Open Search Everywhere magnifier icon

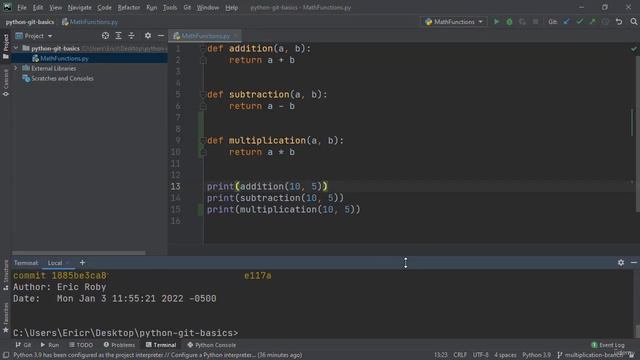point(633,22)
